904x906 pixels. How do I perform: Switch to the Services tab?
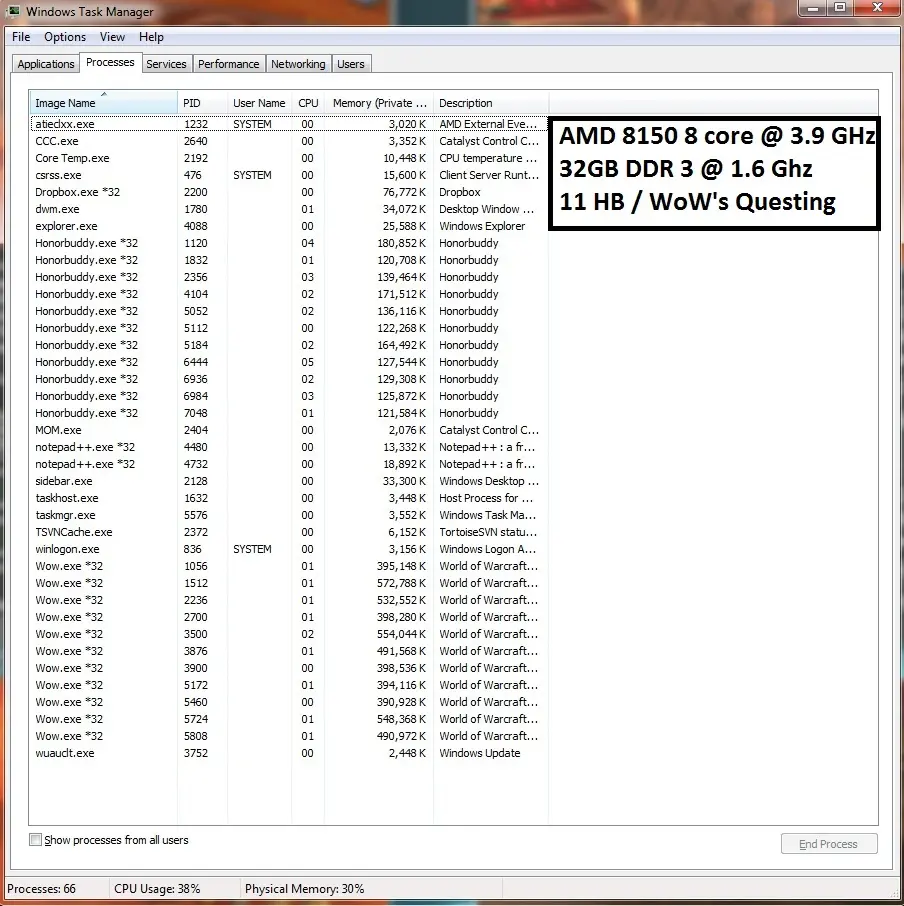click(166, 64)
